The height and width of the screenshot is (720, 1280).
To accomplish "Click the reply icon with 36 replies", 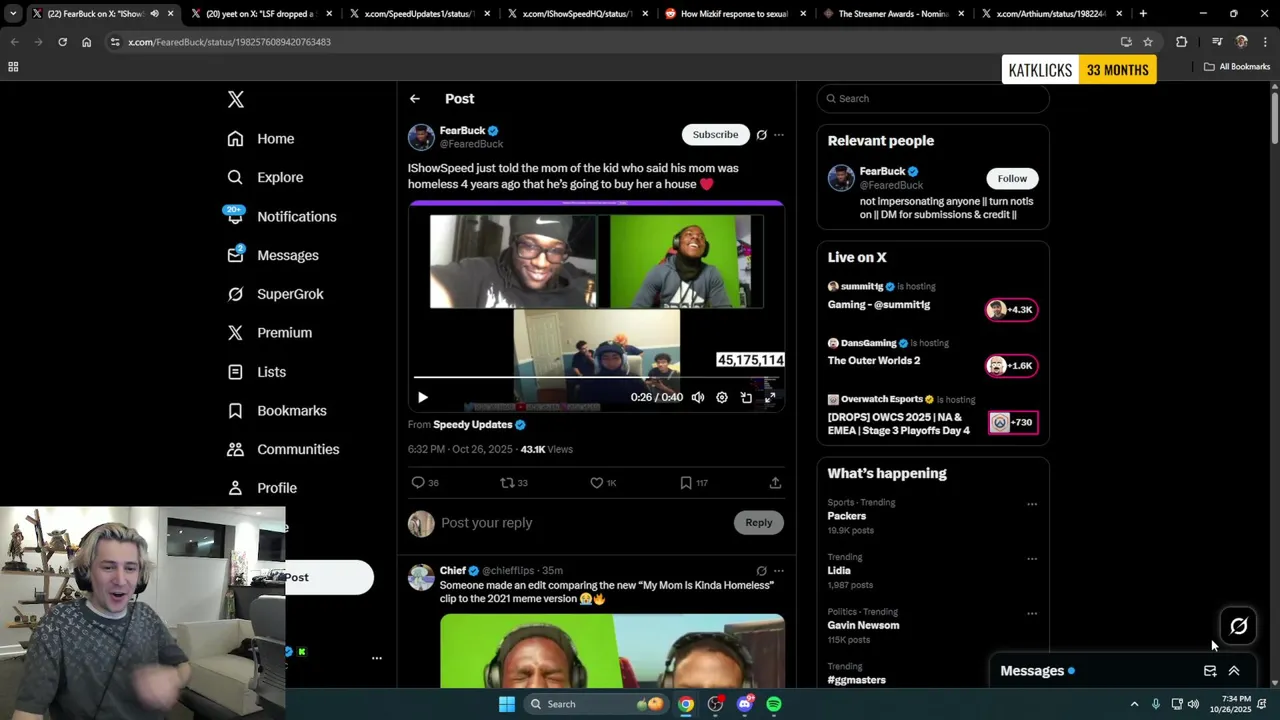I will pyautogui.click(x=425, y=483).
